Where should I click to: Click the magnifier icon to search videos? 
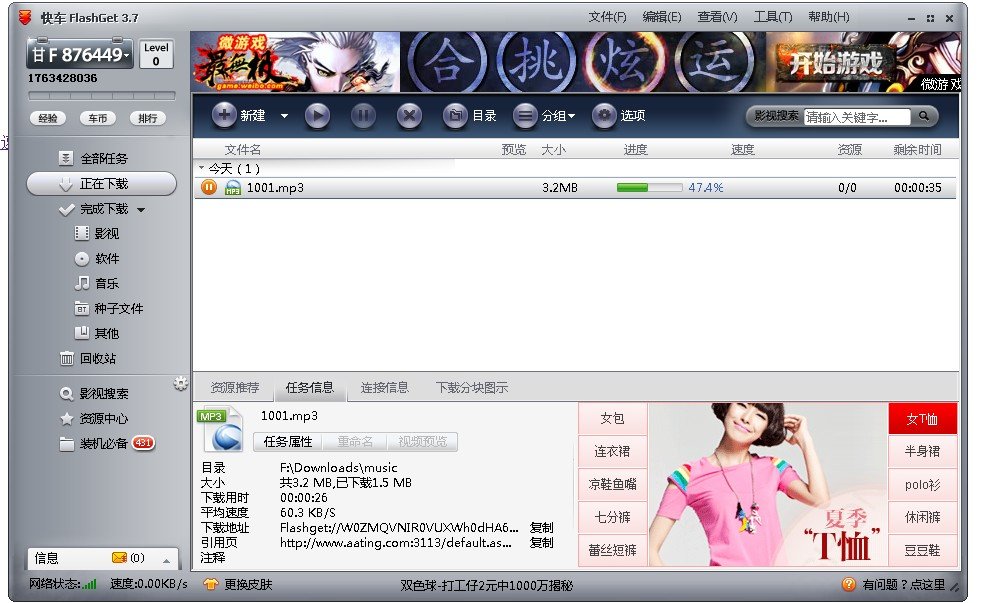coord(922,116)
